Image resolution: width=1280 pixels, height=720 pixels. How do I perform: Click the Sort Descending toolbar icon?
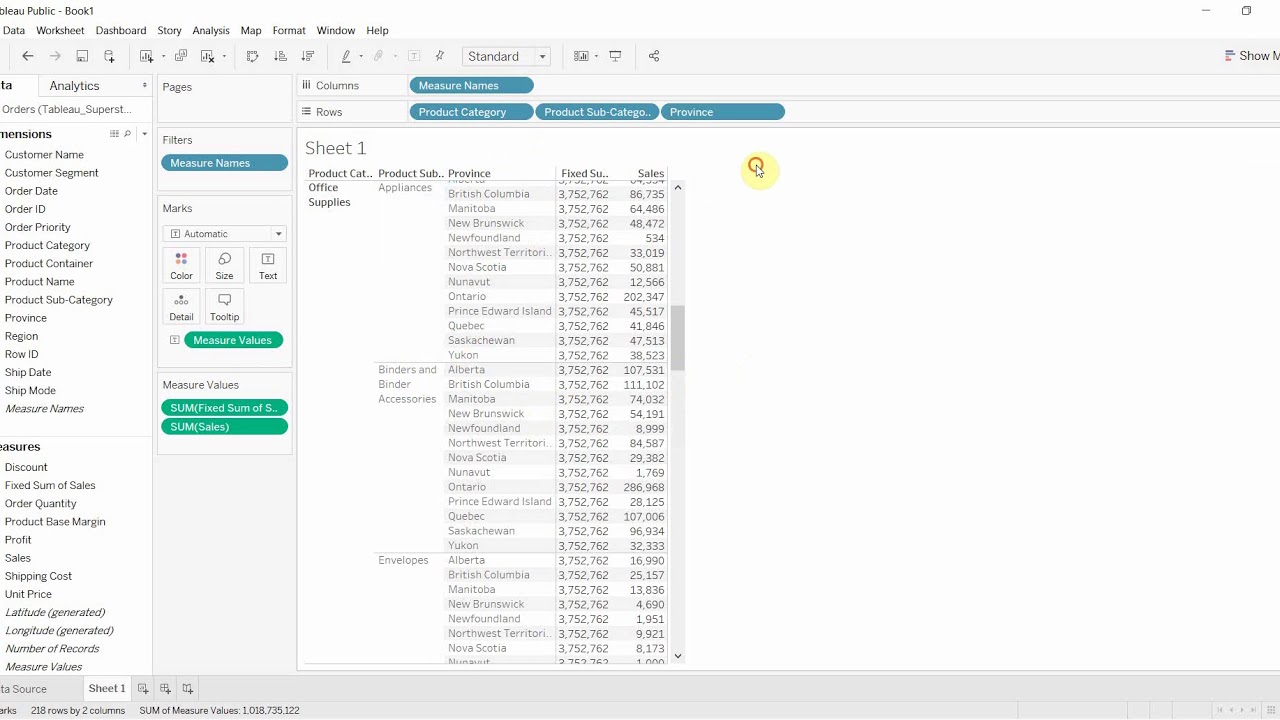pyautogui.click(x=307, y=56)
